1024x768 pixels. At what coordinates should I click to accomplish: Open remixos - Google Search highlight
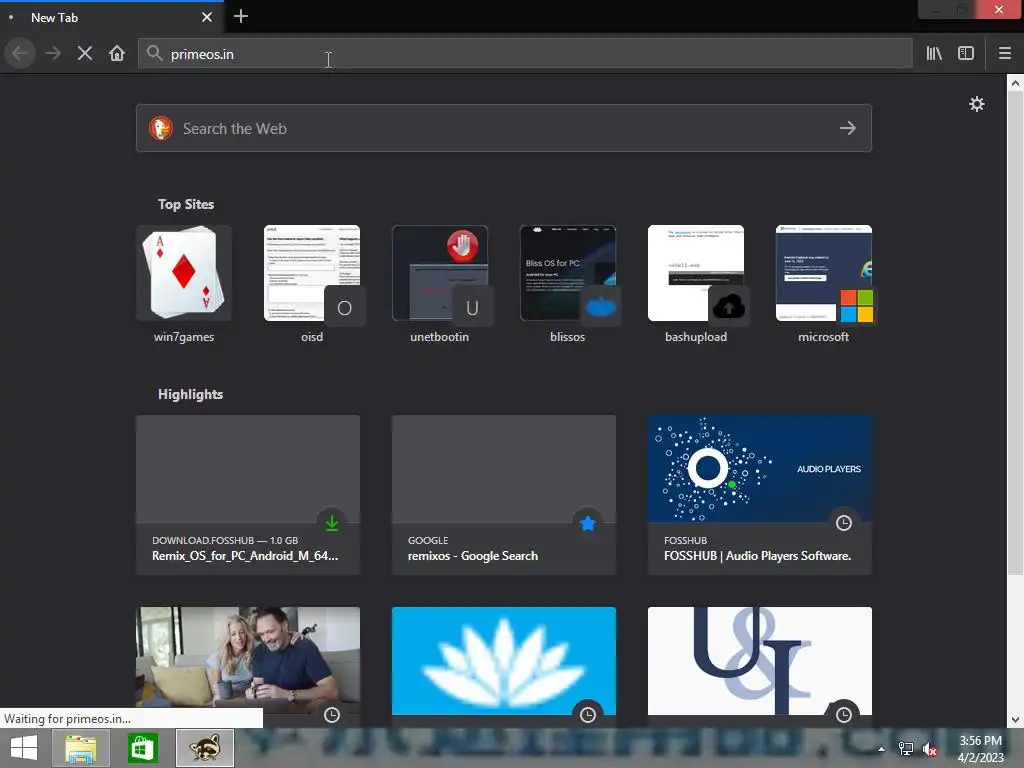(504, 495)
